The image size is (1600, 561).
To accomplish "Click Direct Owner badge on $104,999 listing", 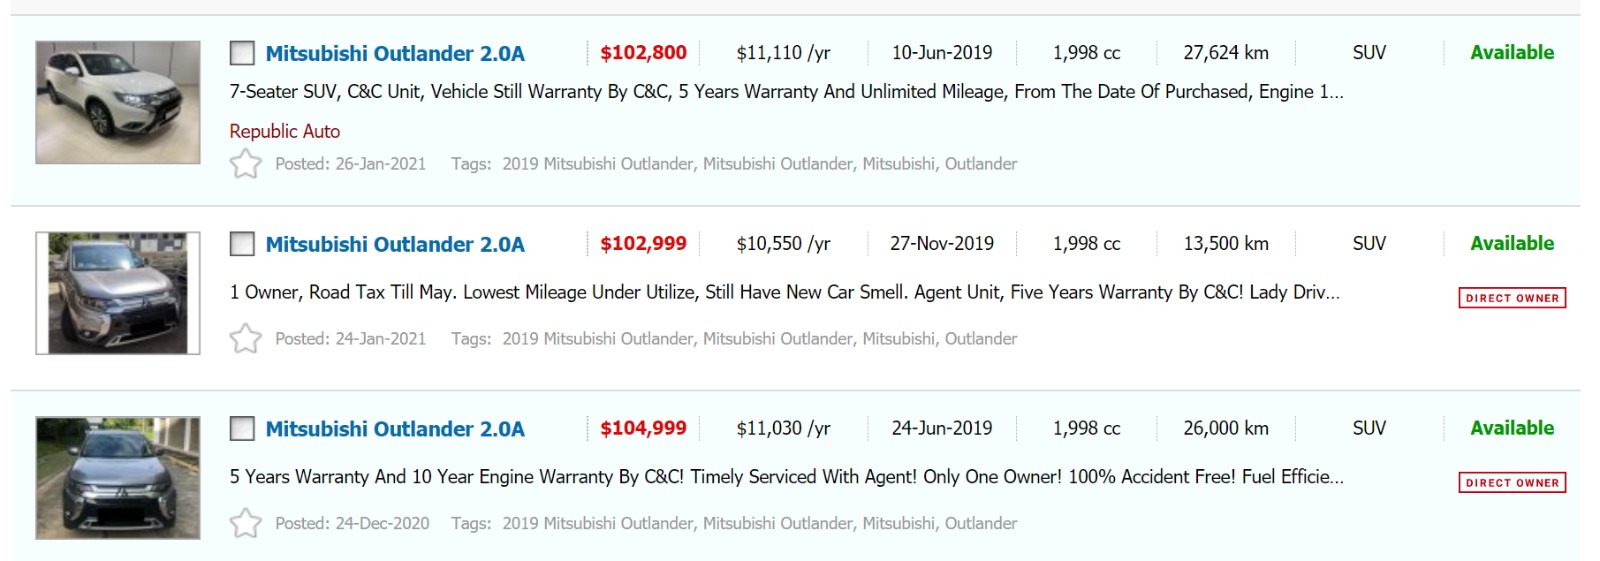I will (x=1512, y=483).
